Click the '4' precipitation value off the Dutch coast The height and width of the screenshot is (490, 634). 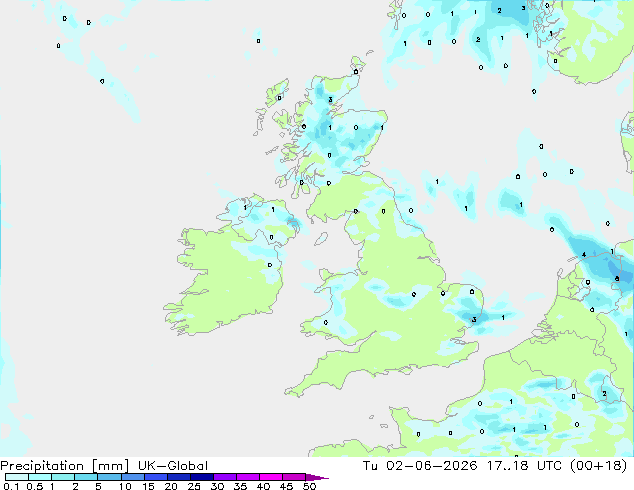[583, 255]
